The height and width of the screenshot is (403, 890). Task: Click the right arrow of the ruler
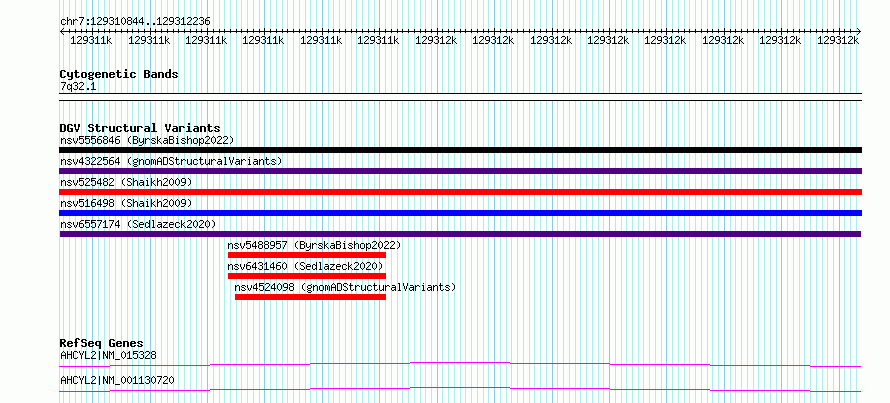point(858,31)
